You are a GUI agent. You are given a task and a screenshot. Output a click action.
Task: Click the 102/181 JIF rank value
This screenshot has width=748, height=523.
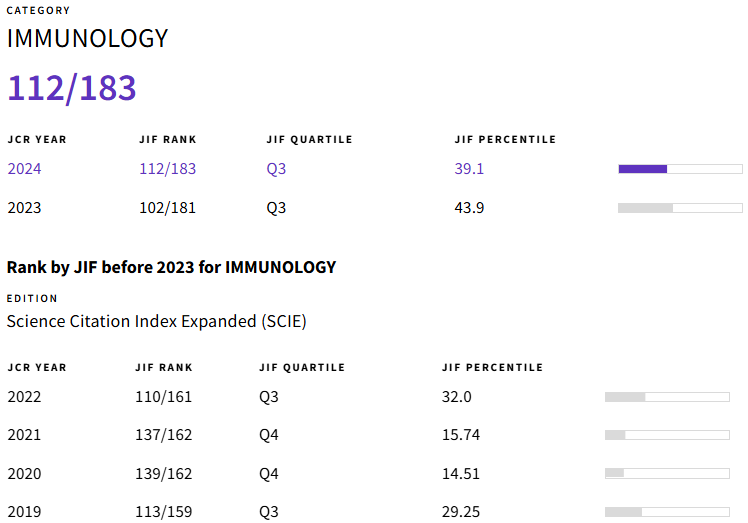coord(167,208)
